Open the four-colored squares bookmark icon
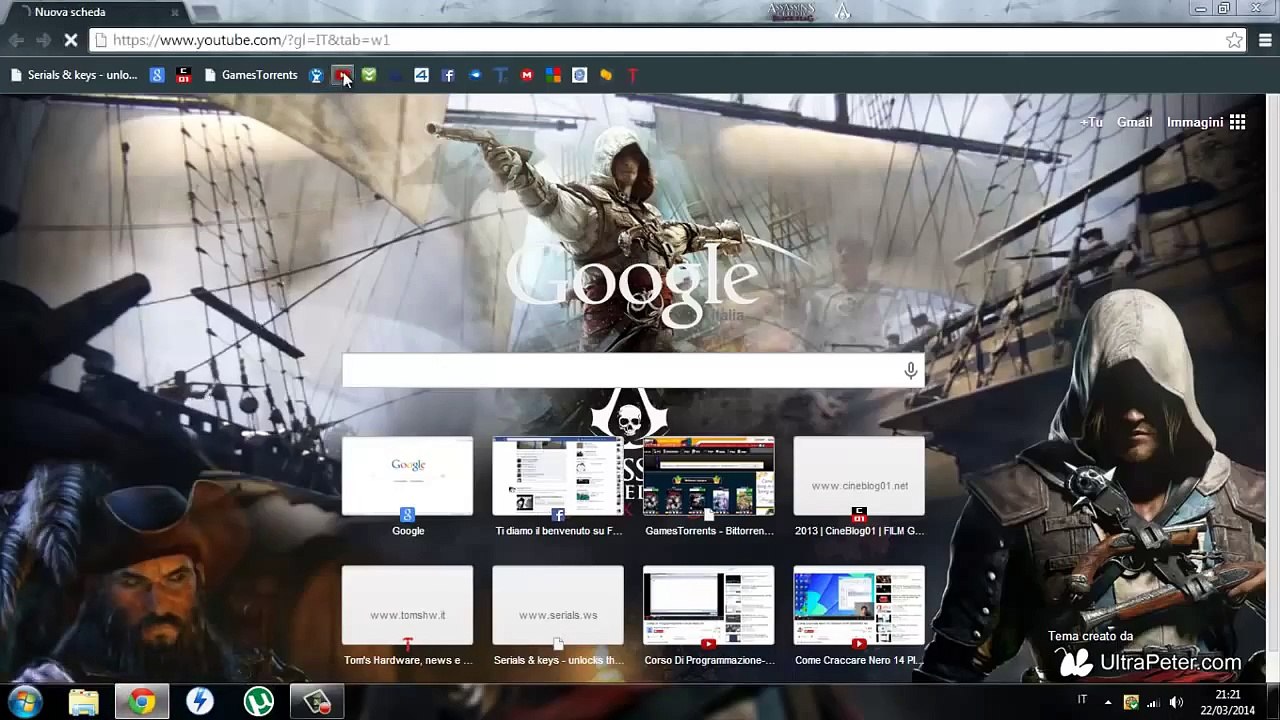The image size is (1280, 720). (553, 75)
